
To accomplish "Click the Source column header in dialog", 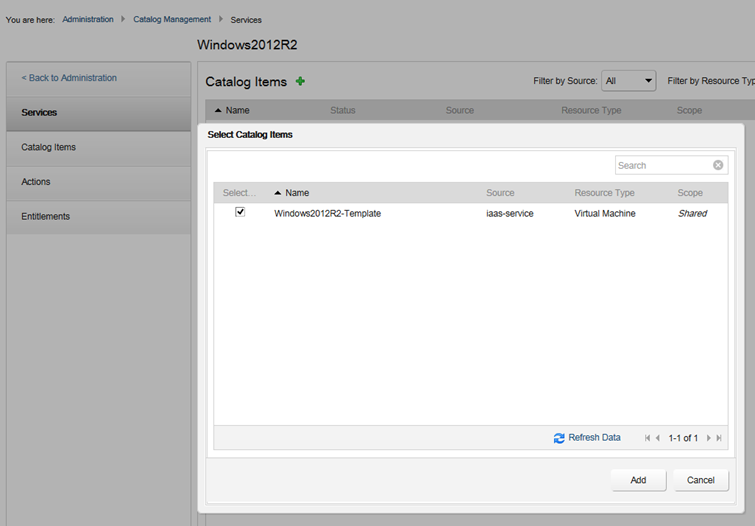I will pos(500,193).
